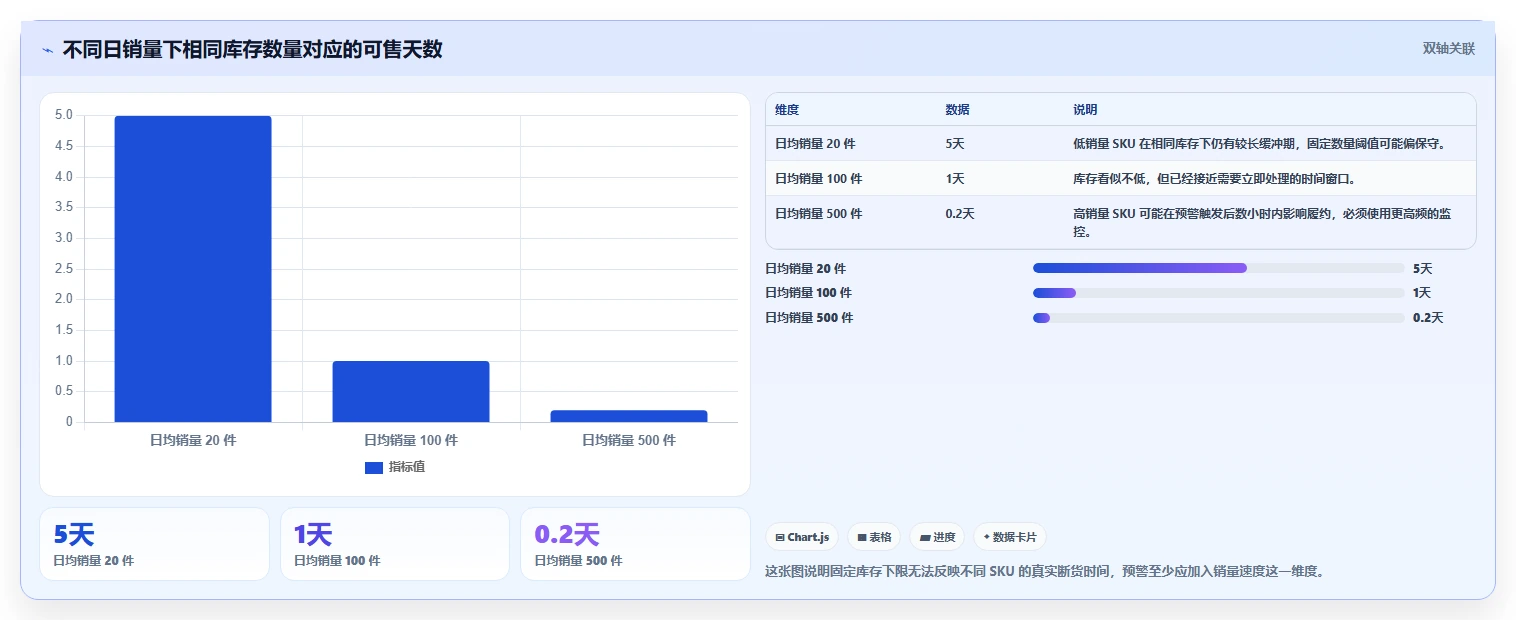Toggle the 指标值 legend swatch
Viewport: 1516px width, 620px height.
tap(374, 467)
